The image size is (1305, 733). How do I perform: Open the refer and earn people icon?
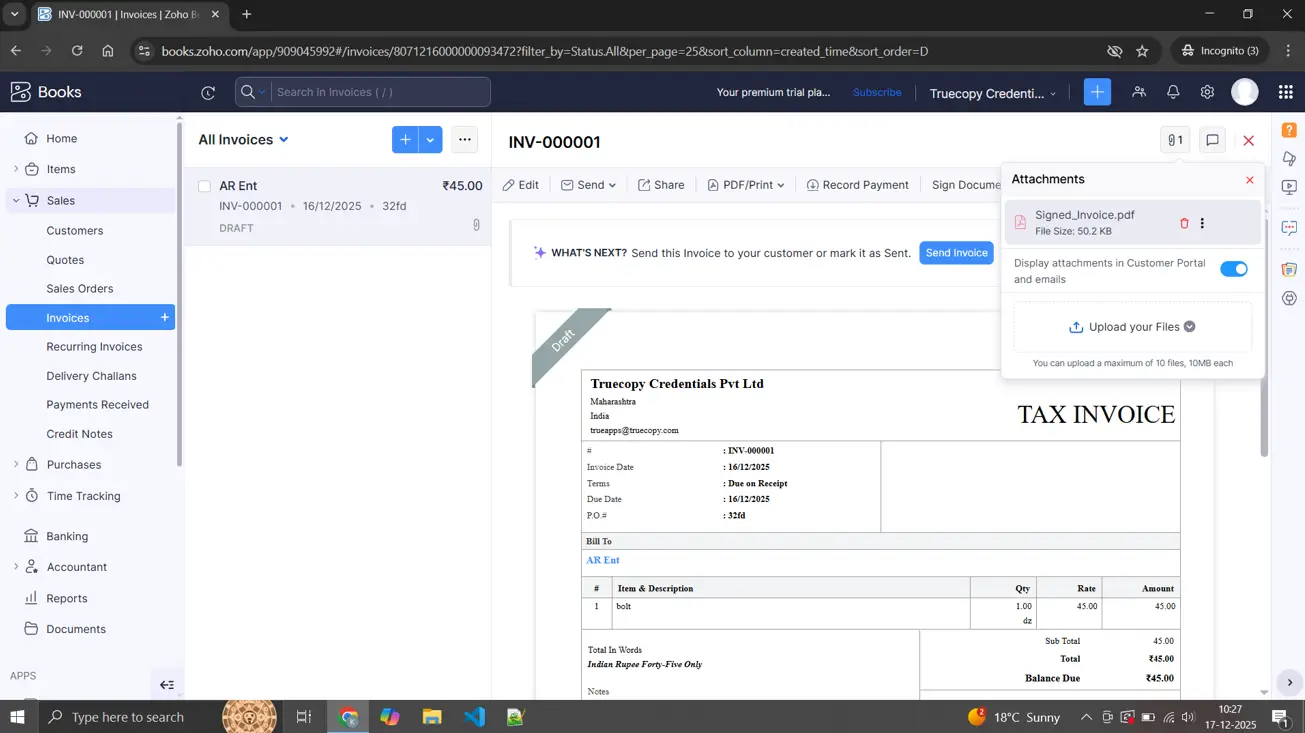click(1139, 92)
